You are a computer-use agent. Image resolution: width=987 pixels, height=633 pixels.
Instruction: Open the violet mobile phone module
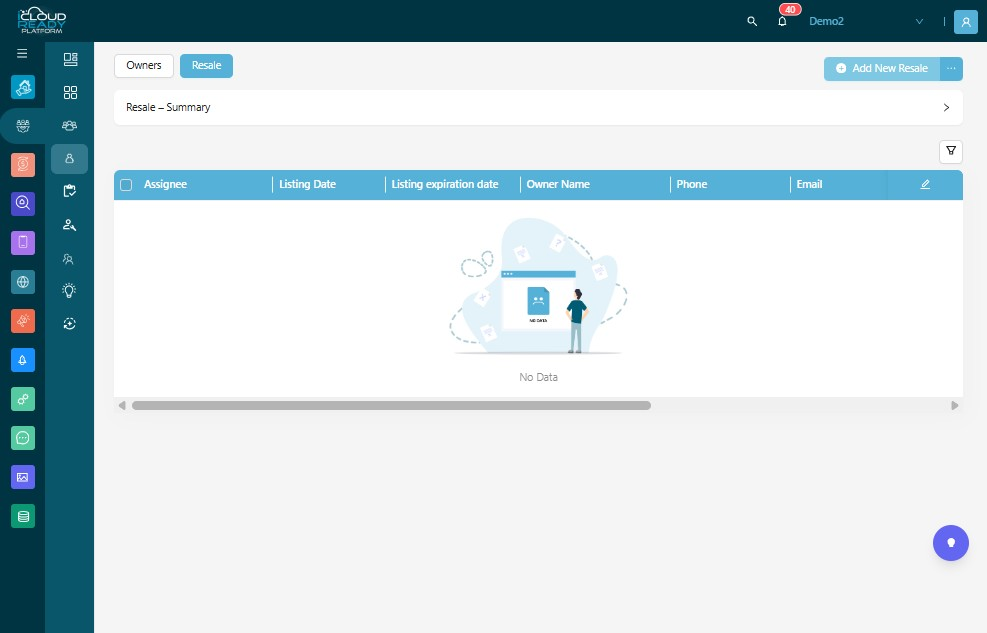click(23, 242)
